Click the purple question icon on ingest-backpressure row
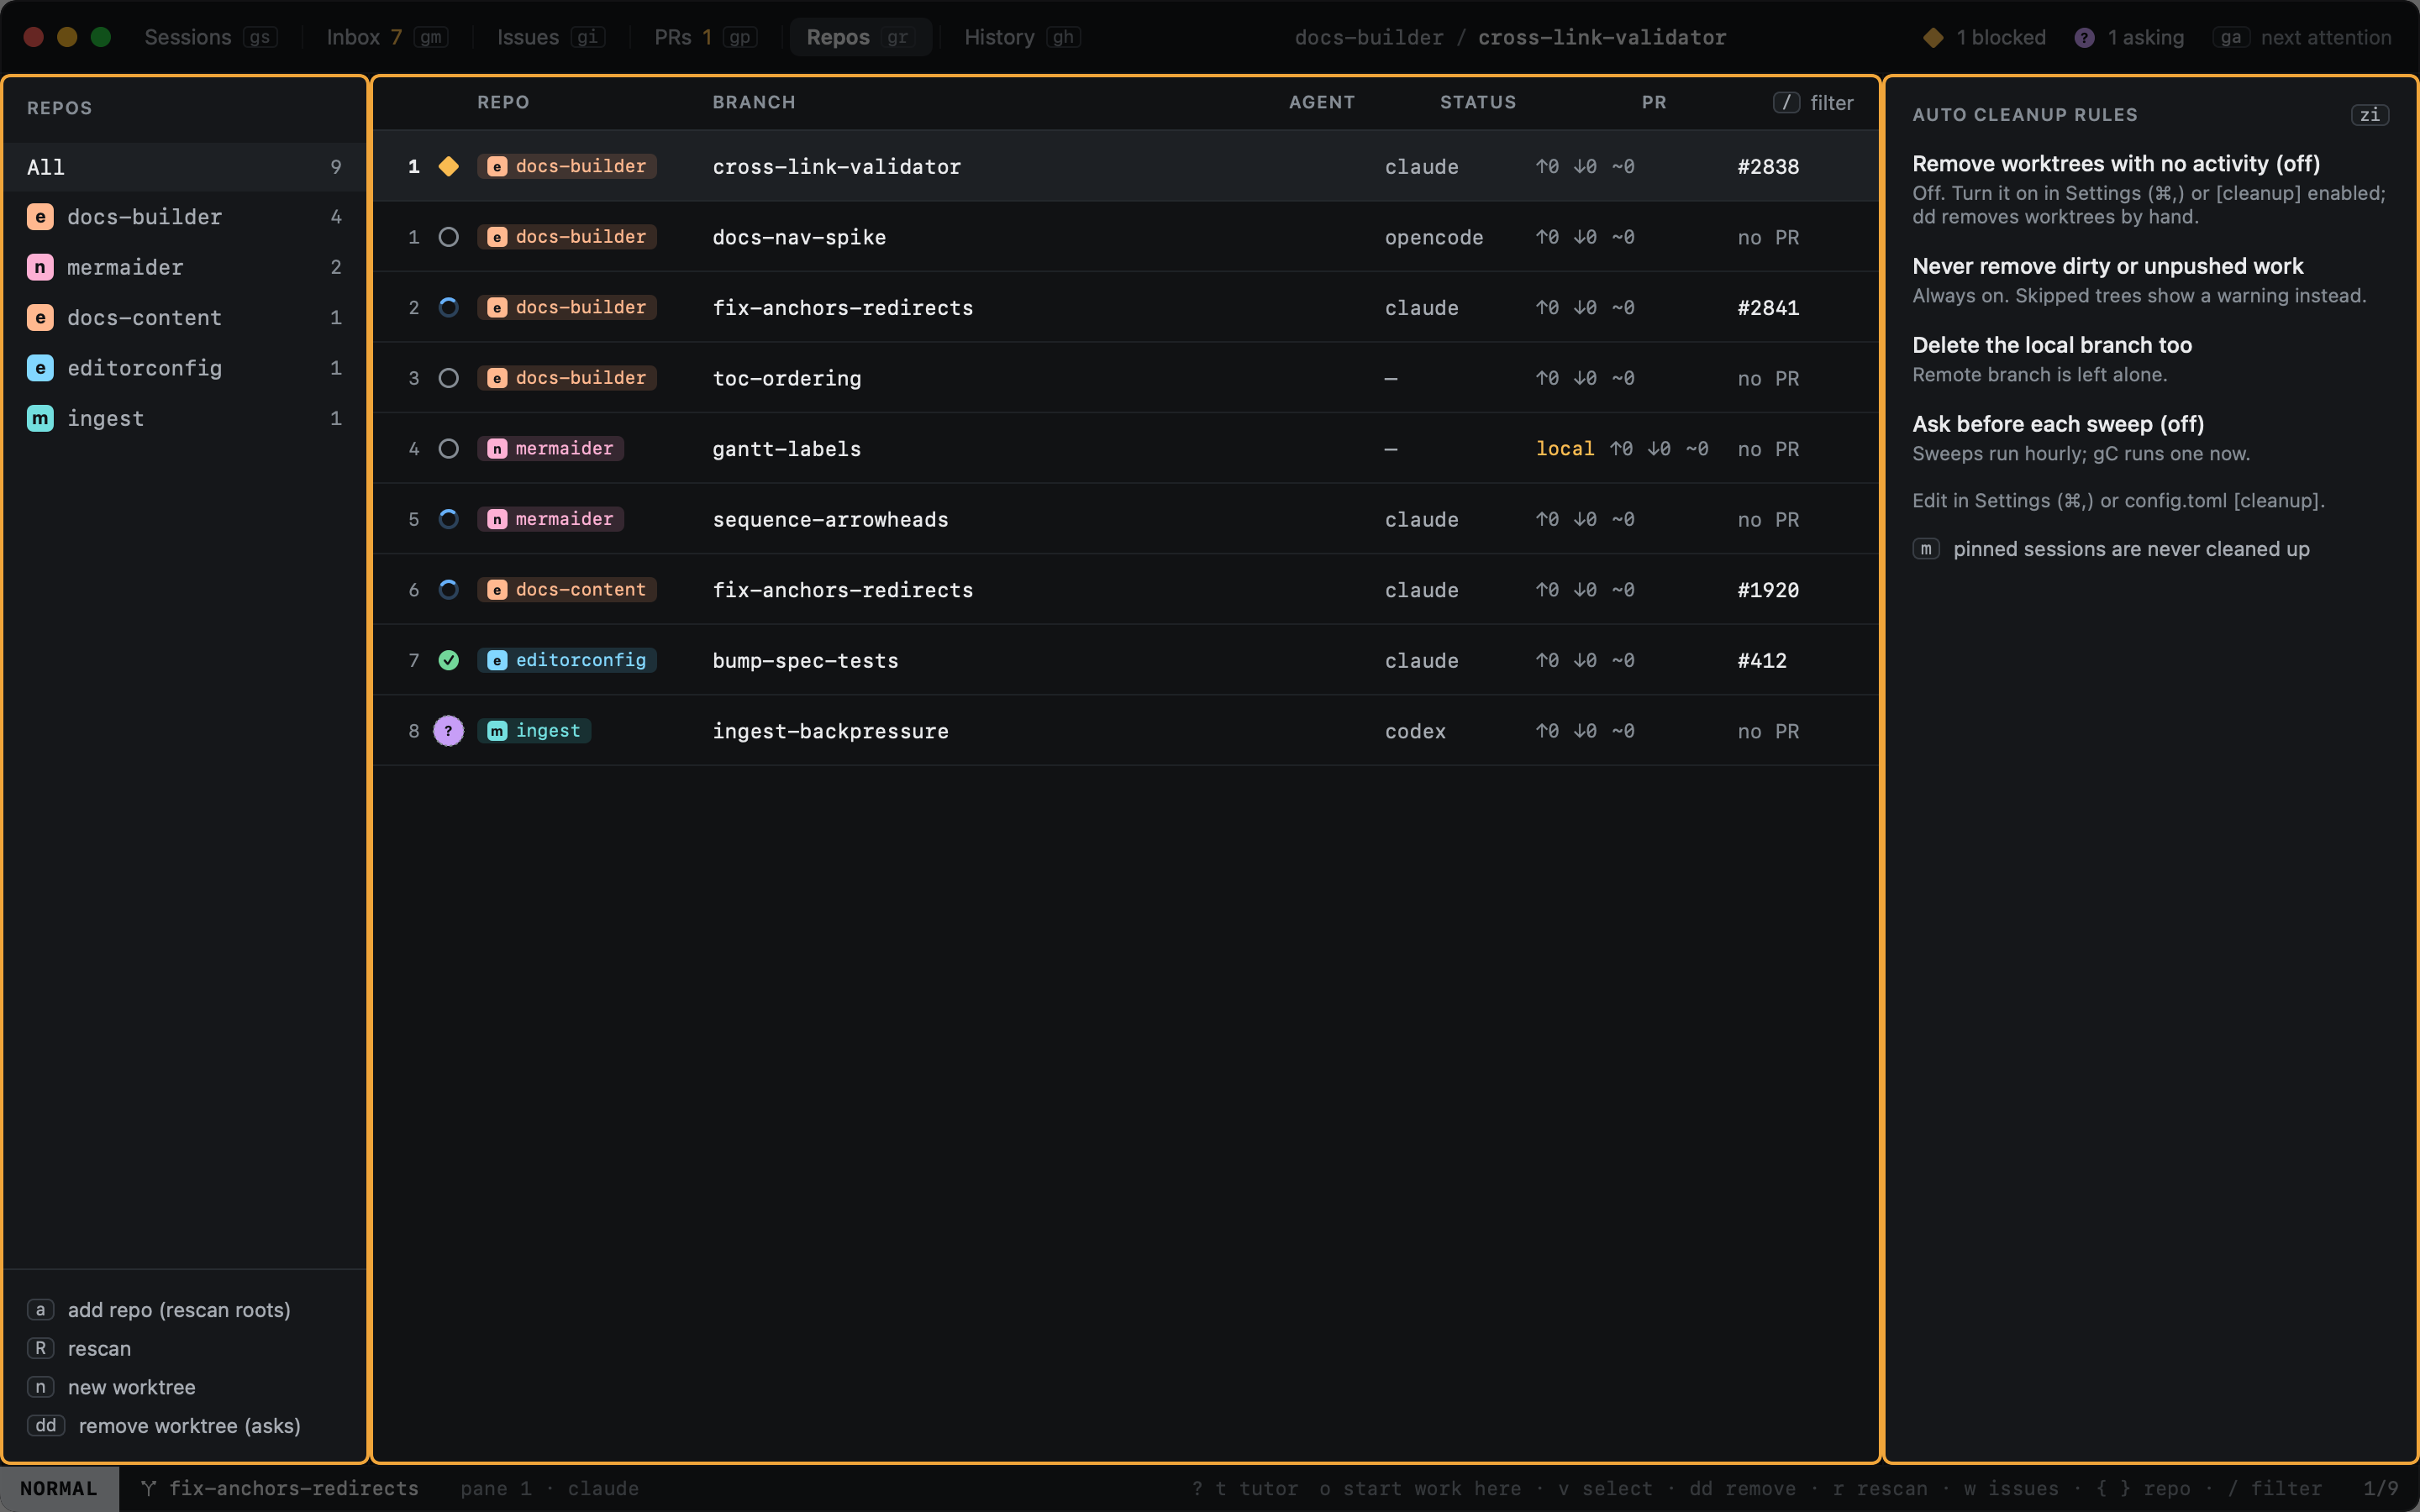 point(448,731)
